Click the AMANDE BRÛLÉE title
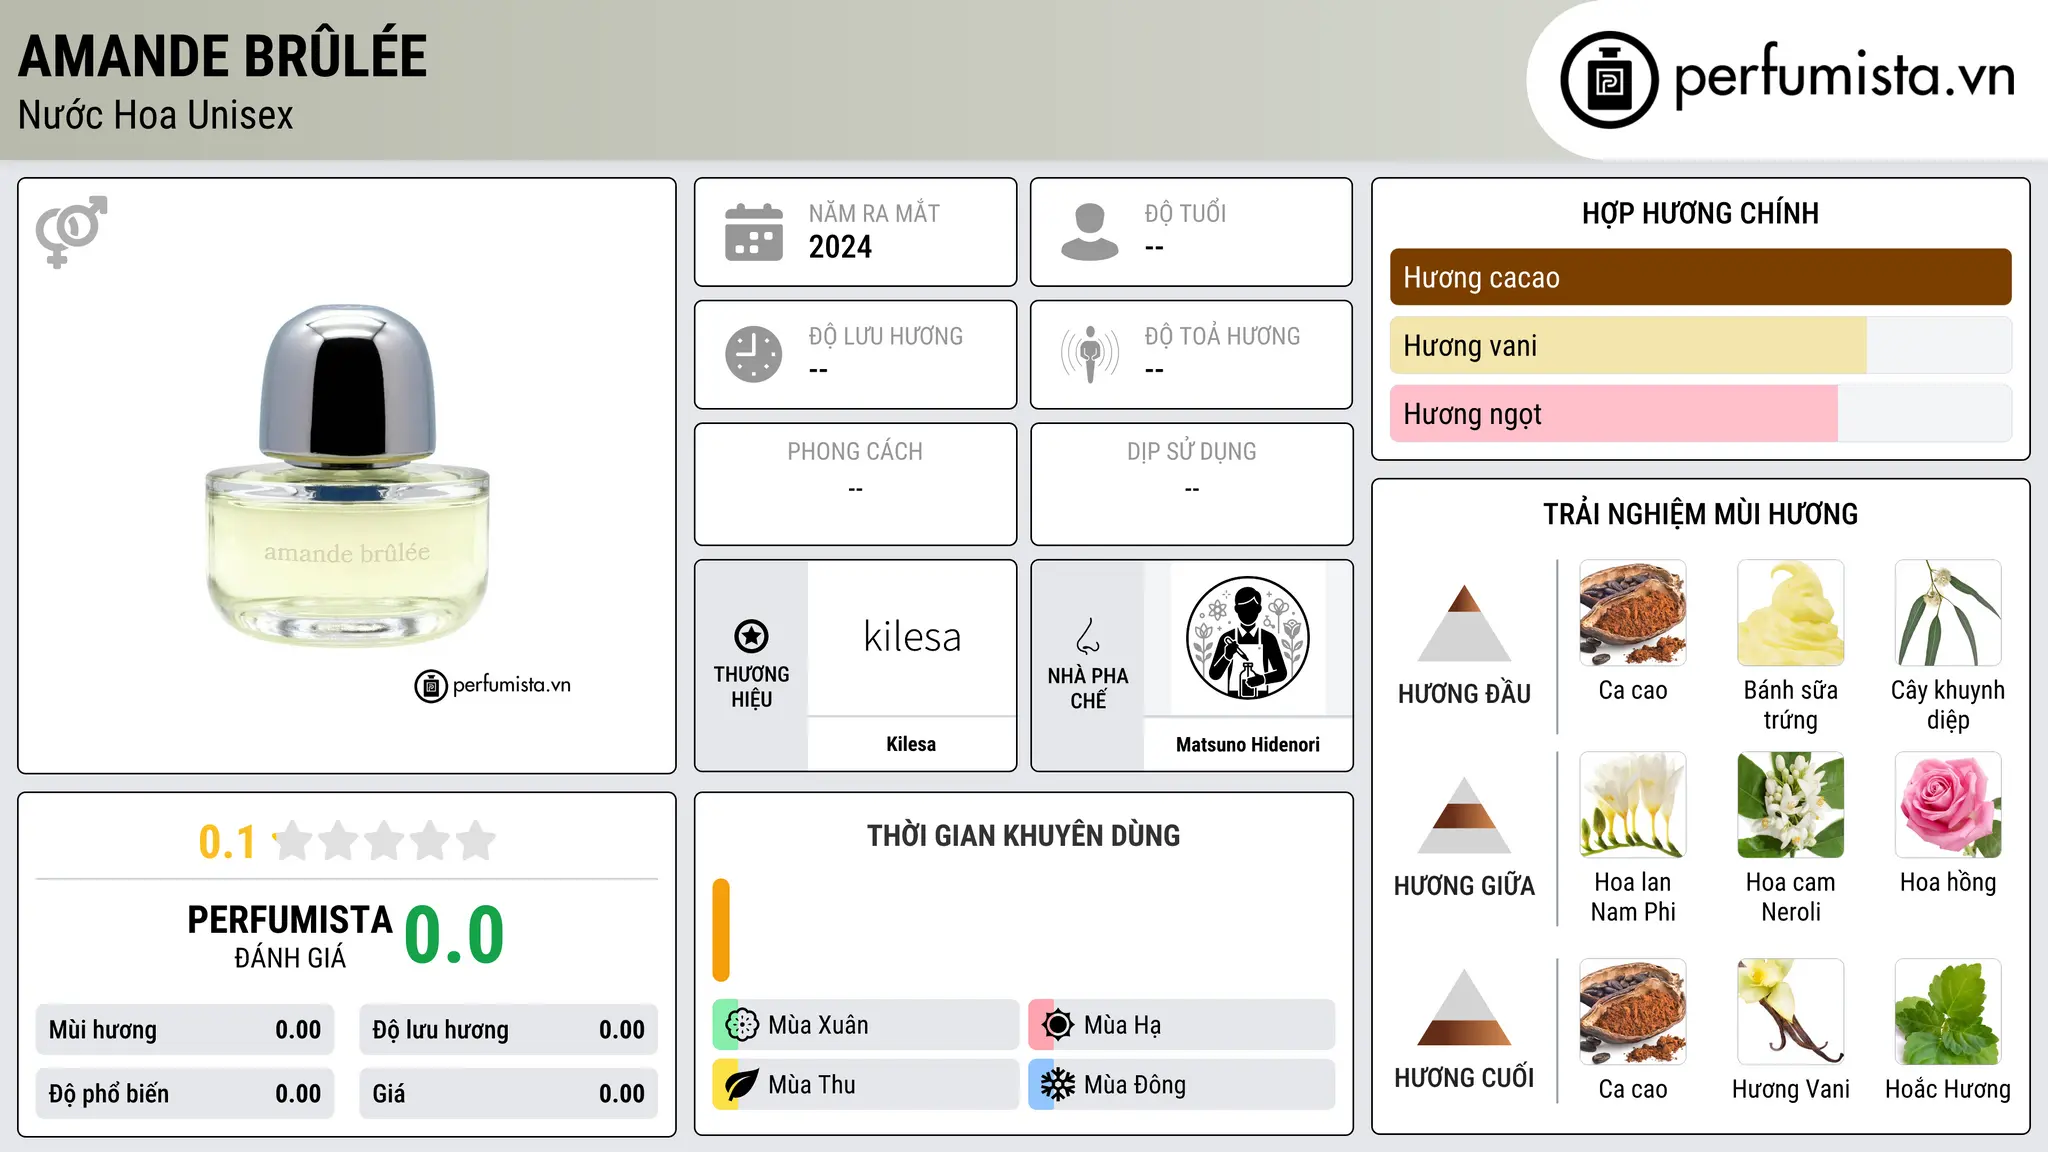The image size is (2048, 1152). coord(222,55)
